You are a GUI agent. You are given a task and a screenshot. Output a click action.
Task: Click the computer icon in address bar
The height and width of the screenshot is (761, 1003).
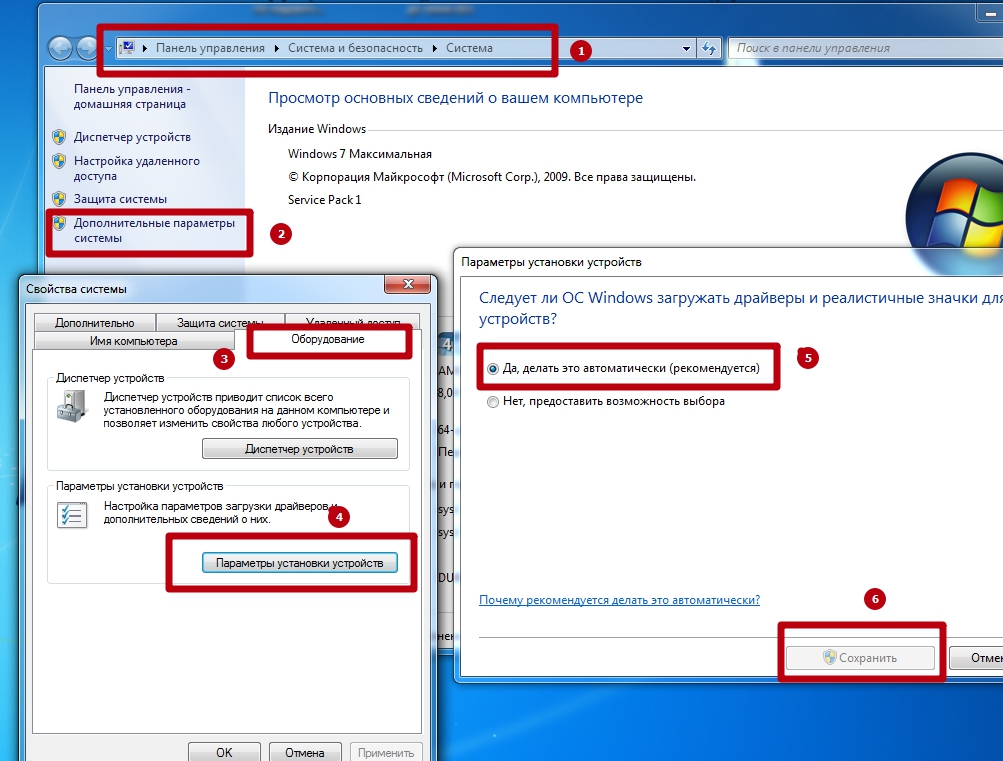[x=128, y=48]
